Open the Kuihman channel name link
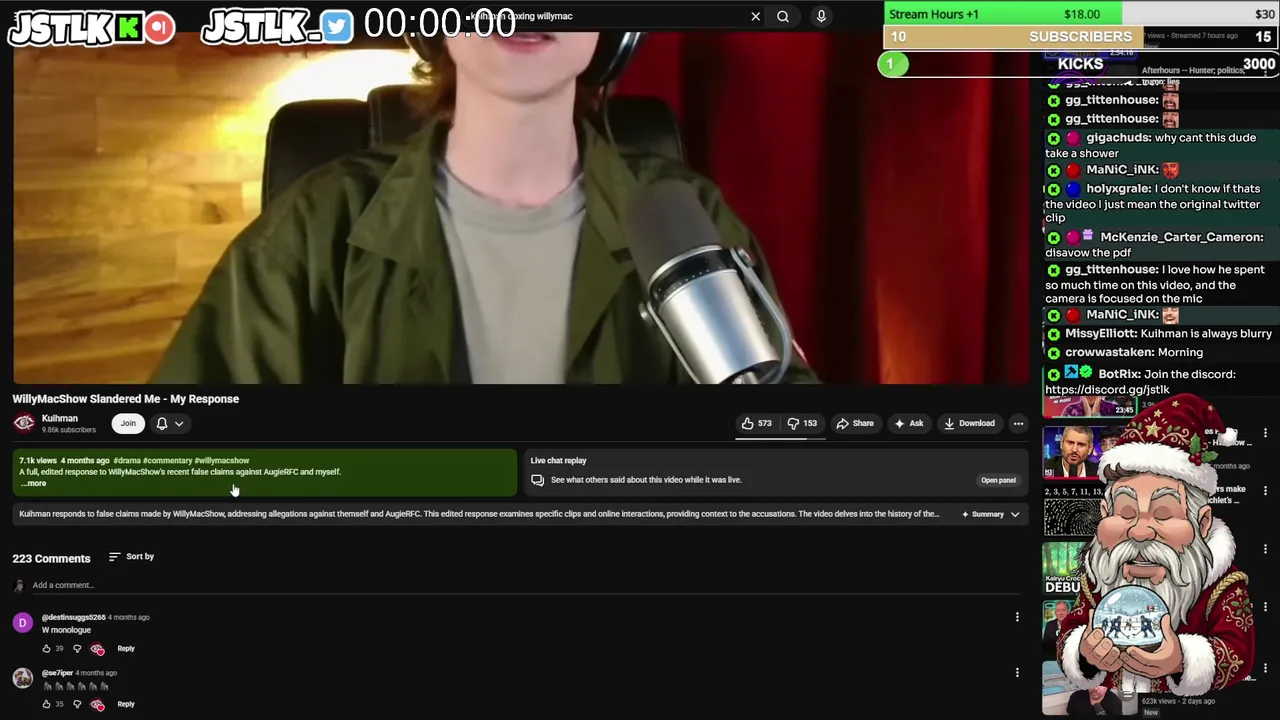 click(59, 418)
